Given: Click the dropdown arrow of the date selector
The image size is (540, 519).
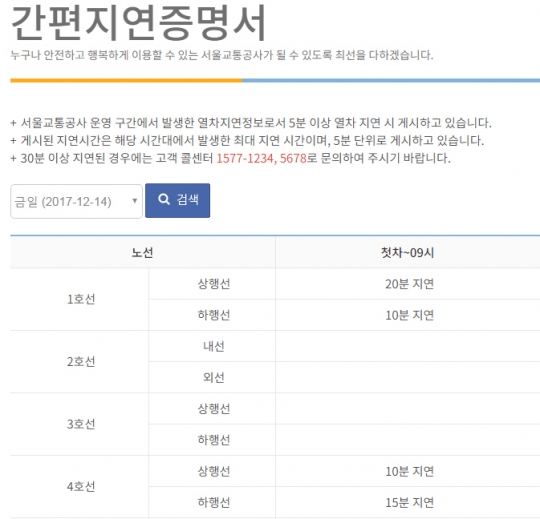Looking at the screenshot, I should click(135, 201).
